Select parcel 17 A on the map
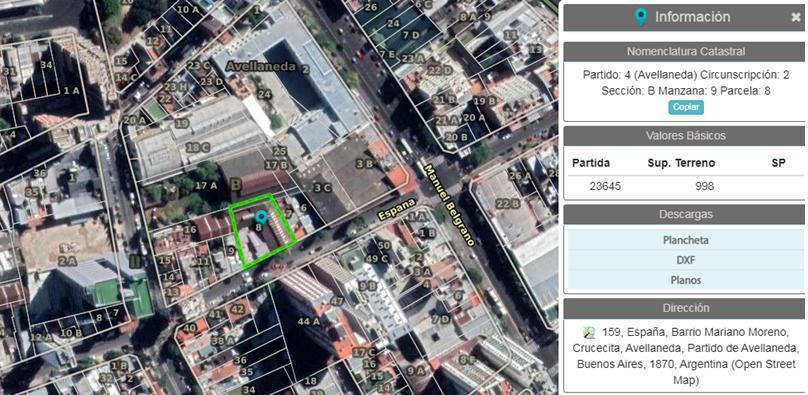 pyautogui.click(x=206, y=185)
